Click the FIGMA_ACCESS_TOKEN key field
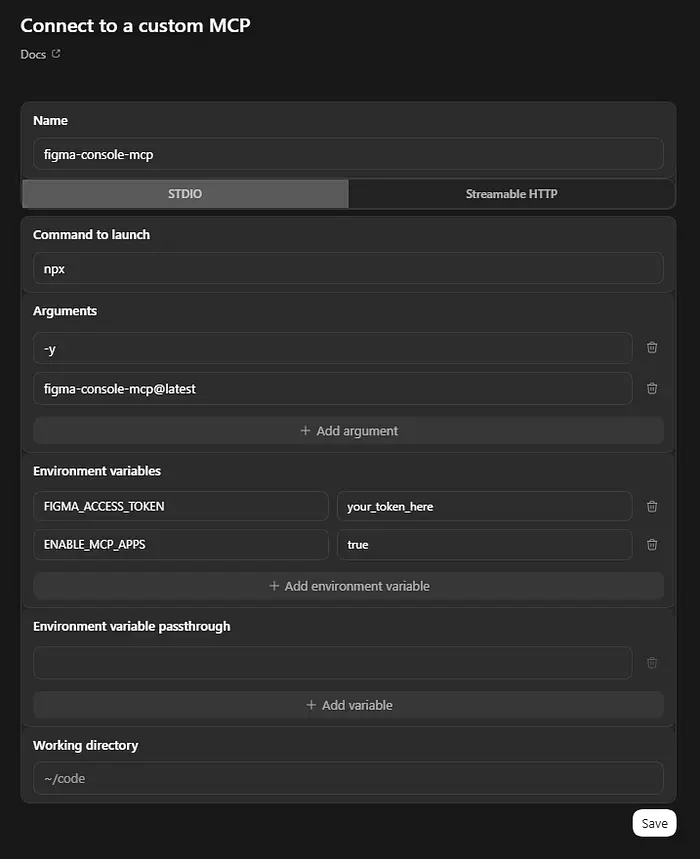This screenshot has width=700, height=859. pos(180,506)
